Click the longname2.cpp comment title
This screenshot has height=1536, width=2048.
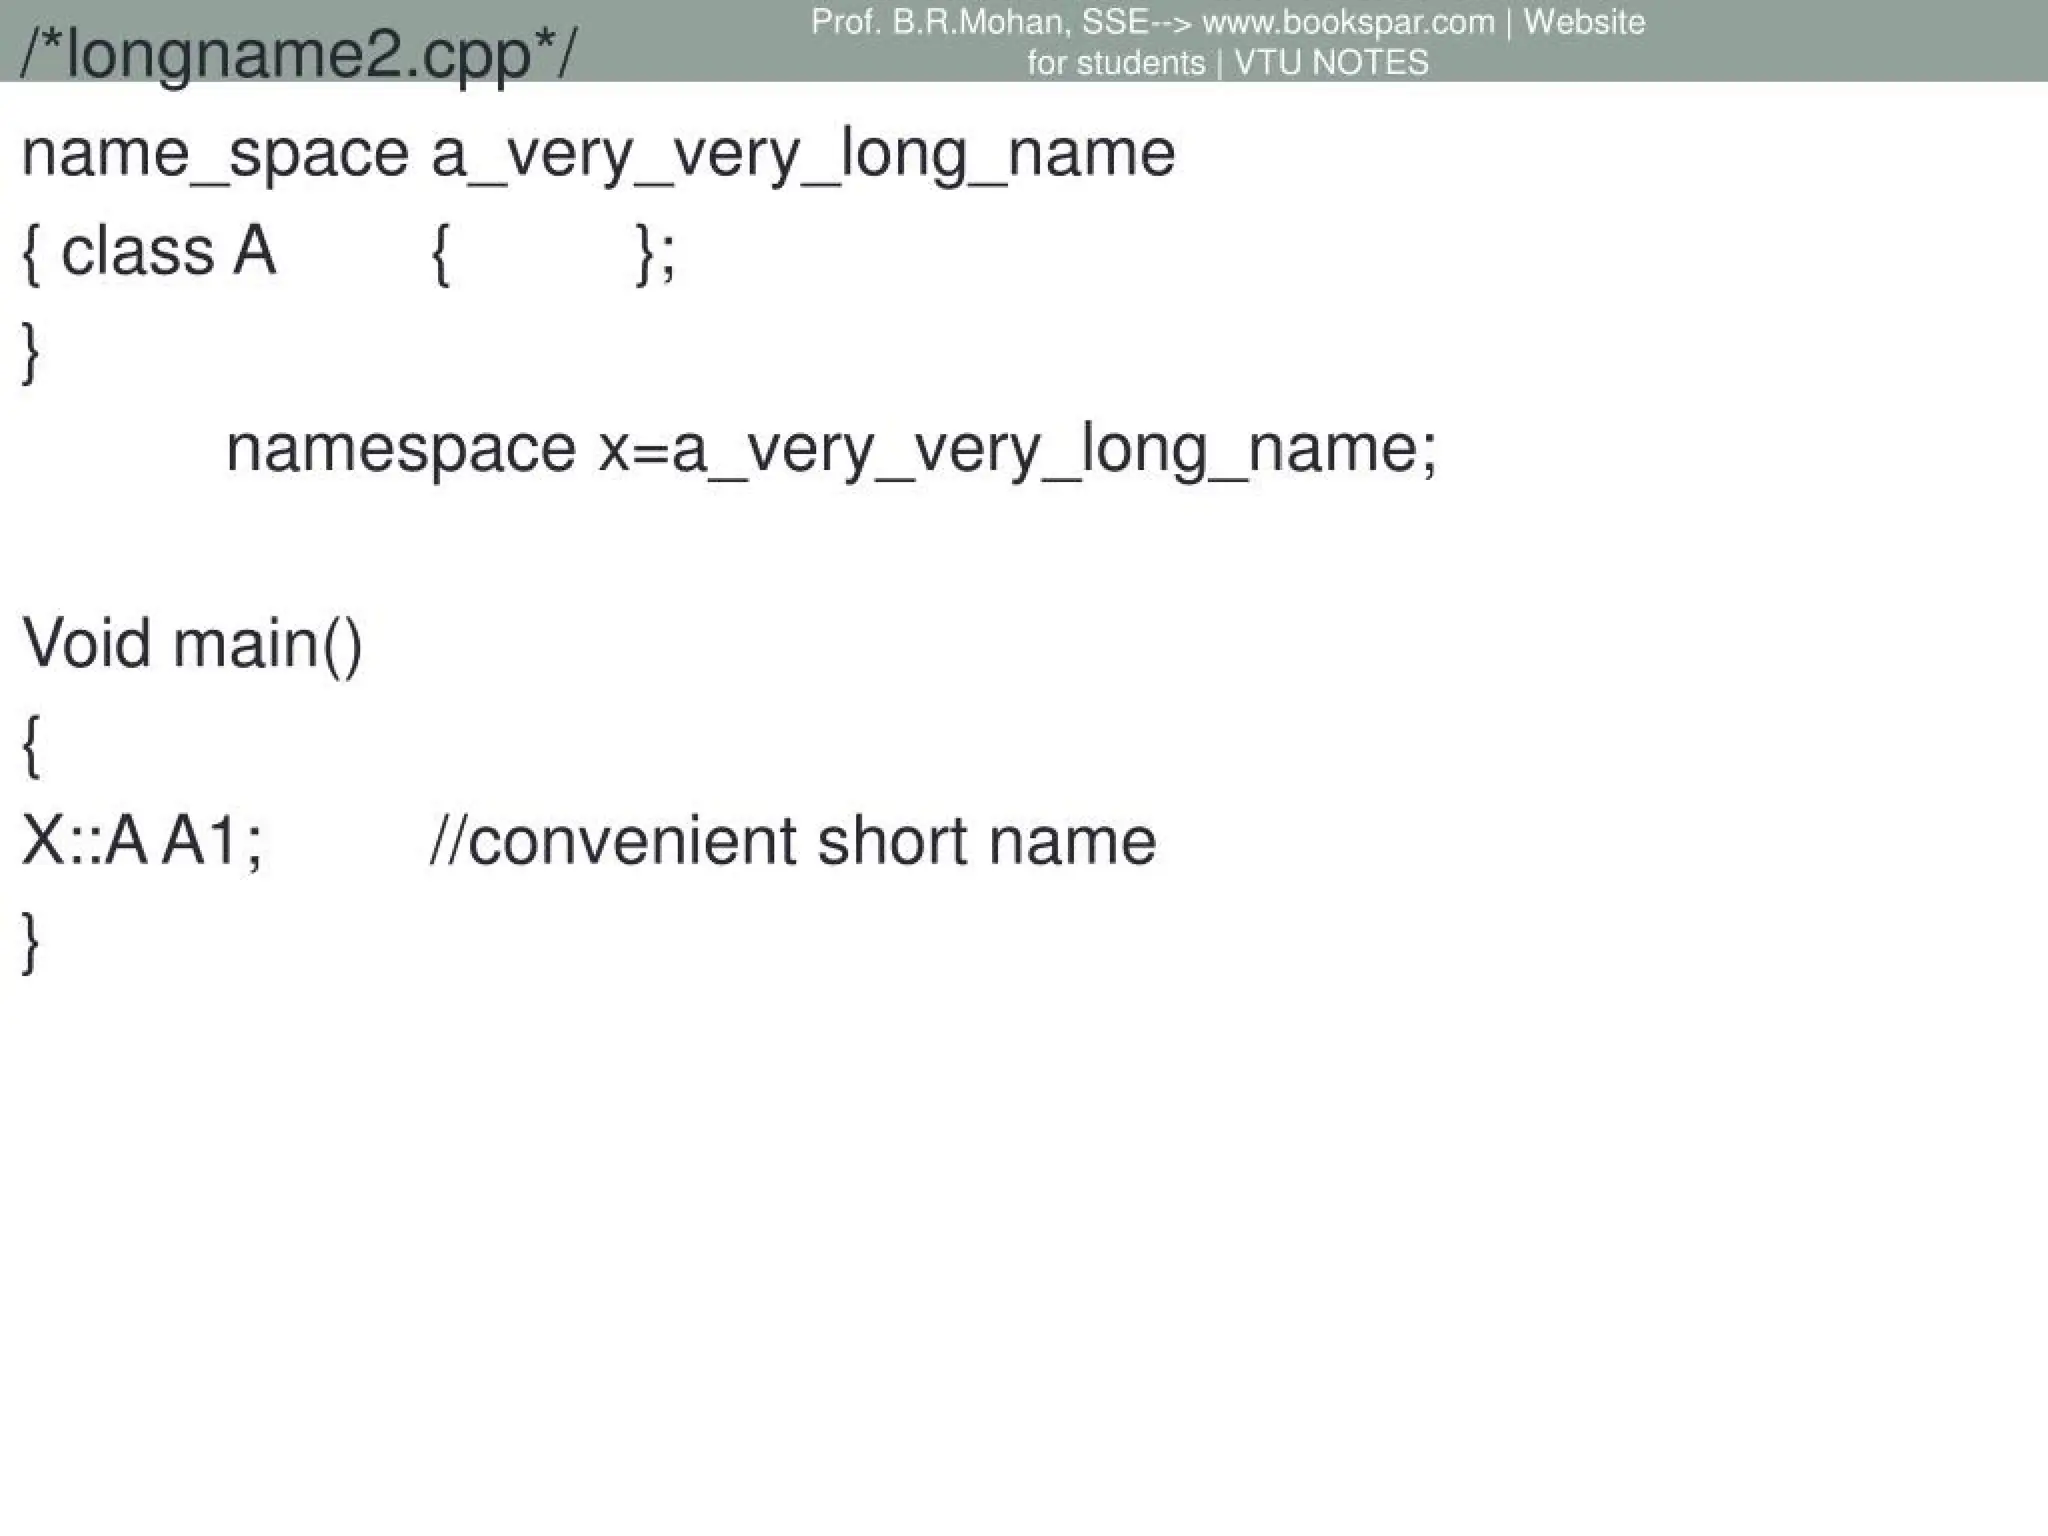(x=298, y=54)
